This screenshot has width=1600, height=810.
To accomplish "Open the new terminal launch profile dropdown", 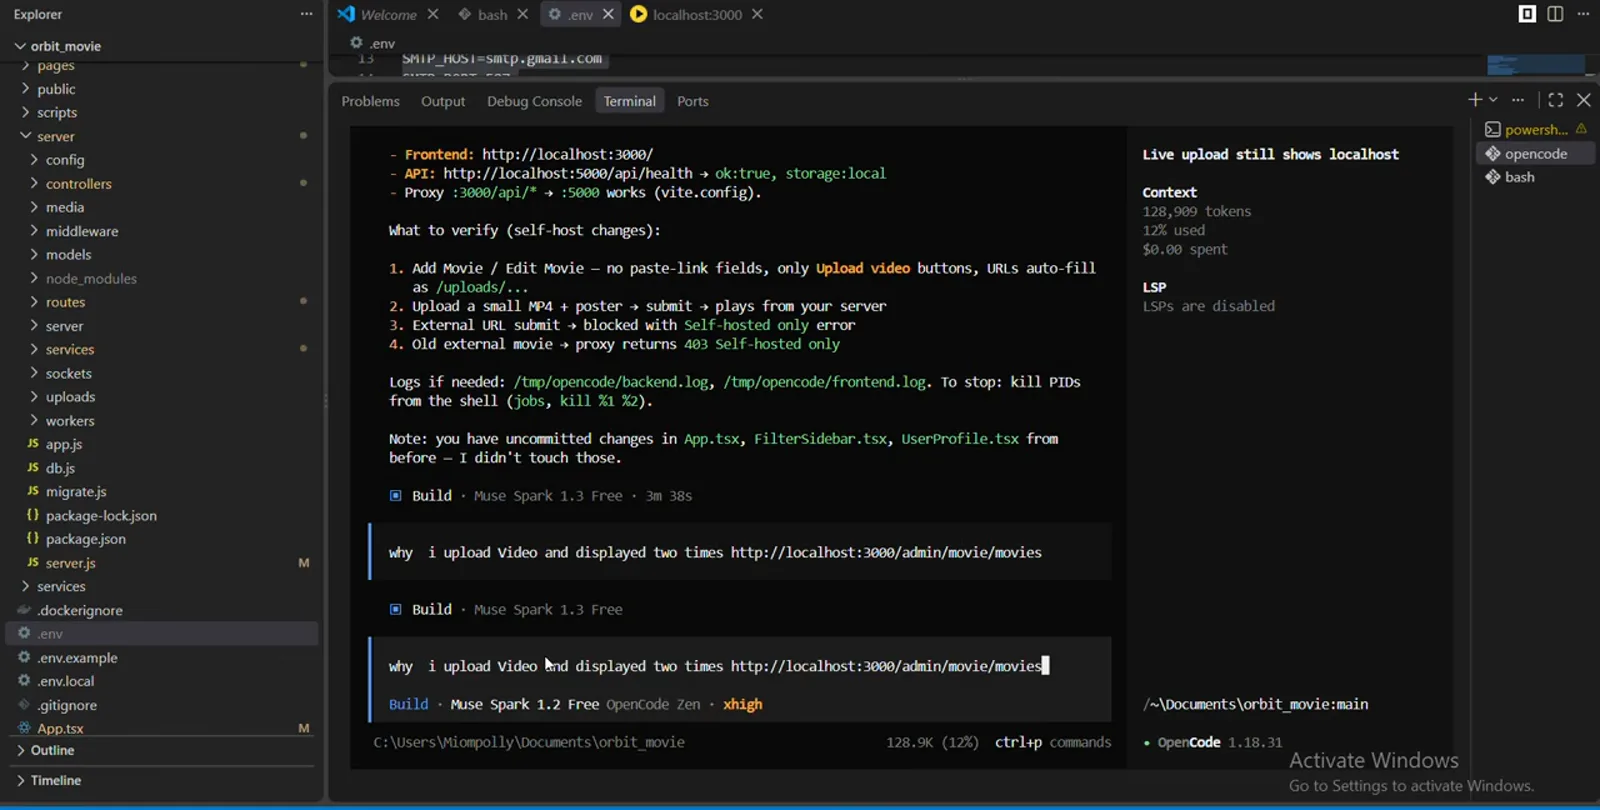I will (x=1493, y=100).
